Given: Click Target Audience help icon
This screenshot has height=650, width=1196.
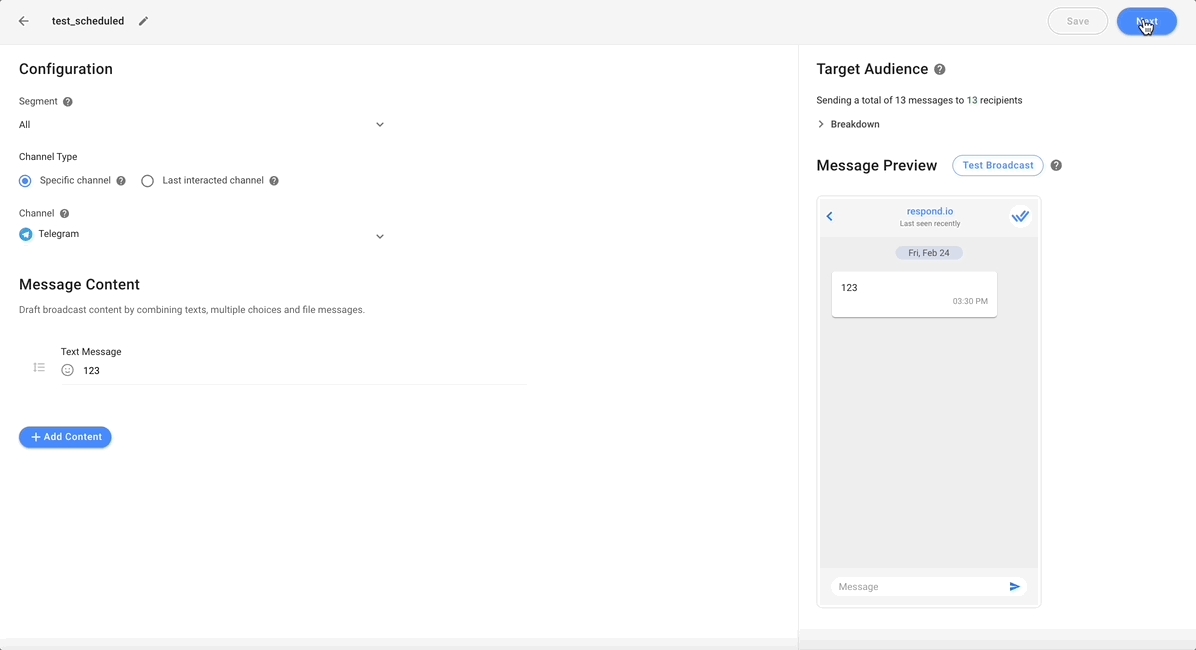Looking at the screenshot, I should tap(939, 70).
